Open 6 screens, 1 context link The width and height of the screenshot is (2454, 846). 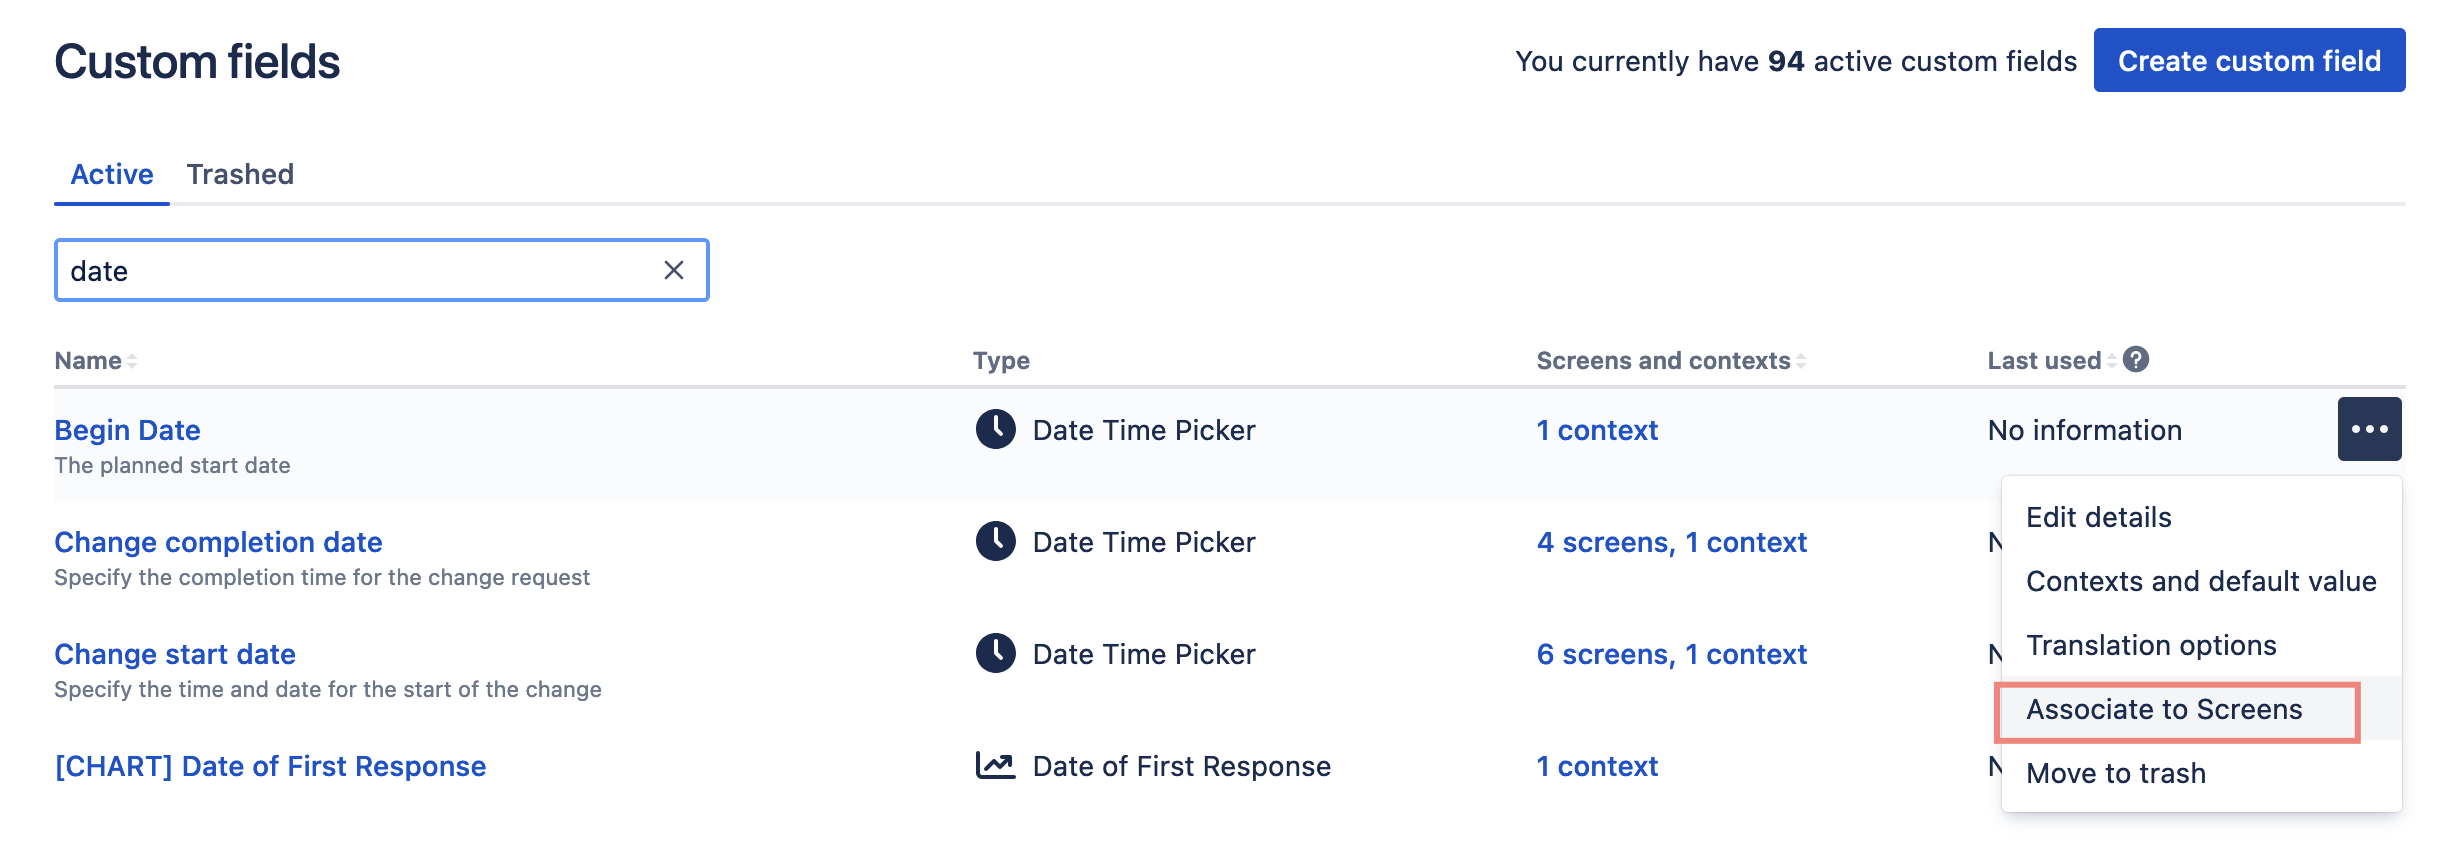pos(1671,654)
